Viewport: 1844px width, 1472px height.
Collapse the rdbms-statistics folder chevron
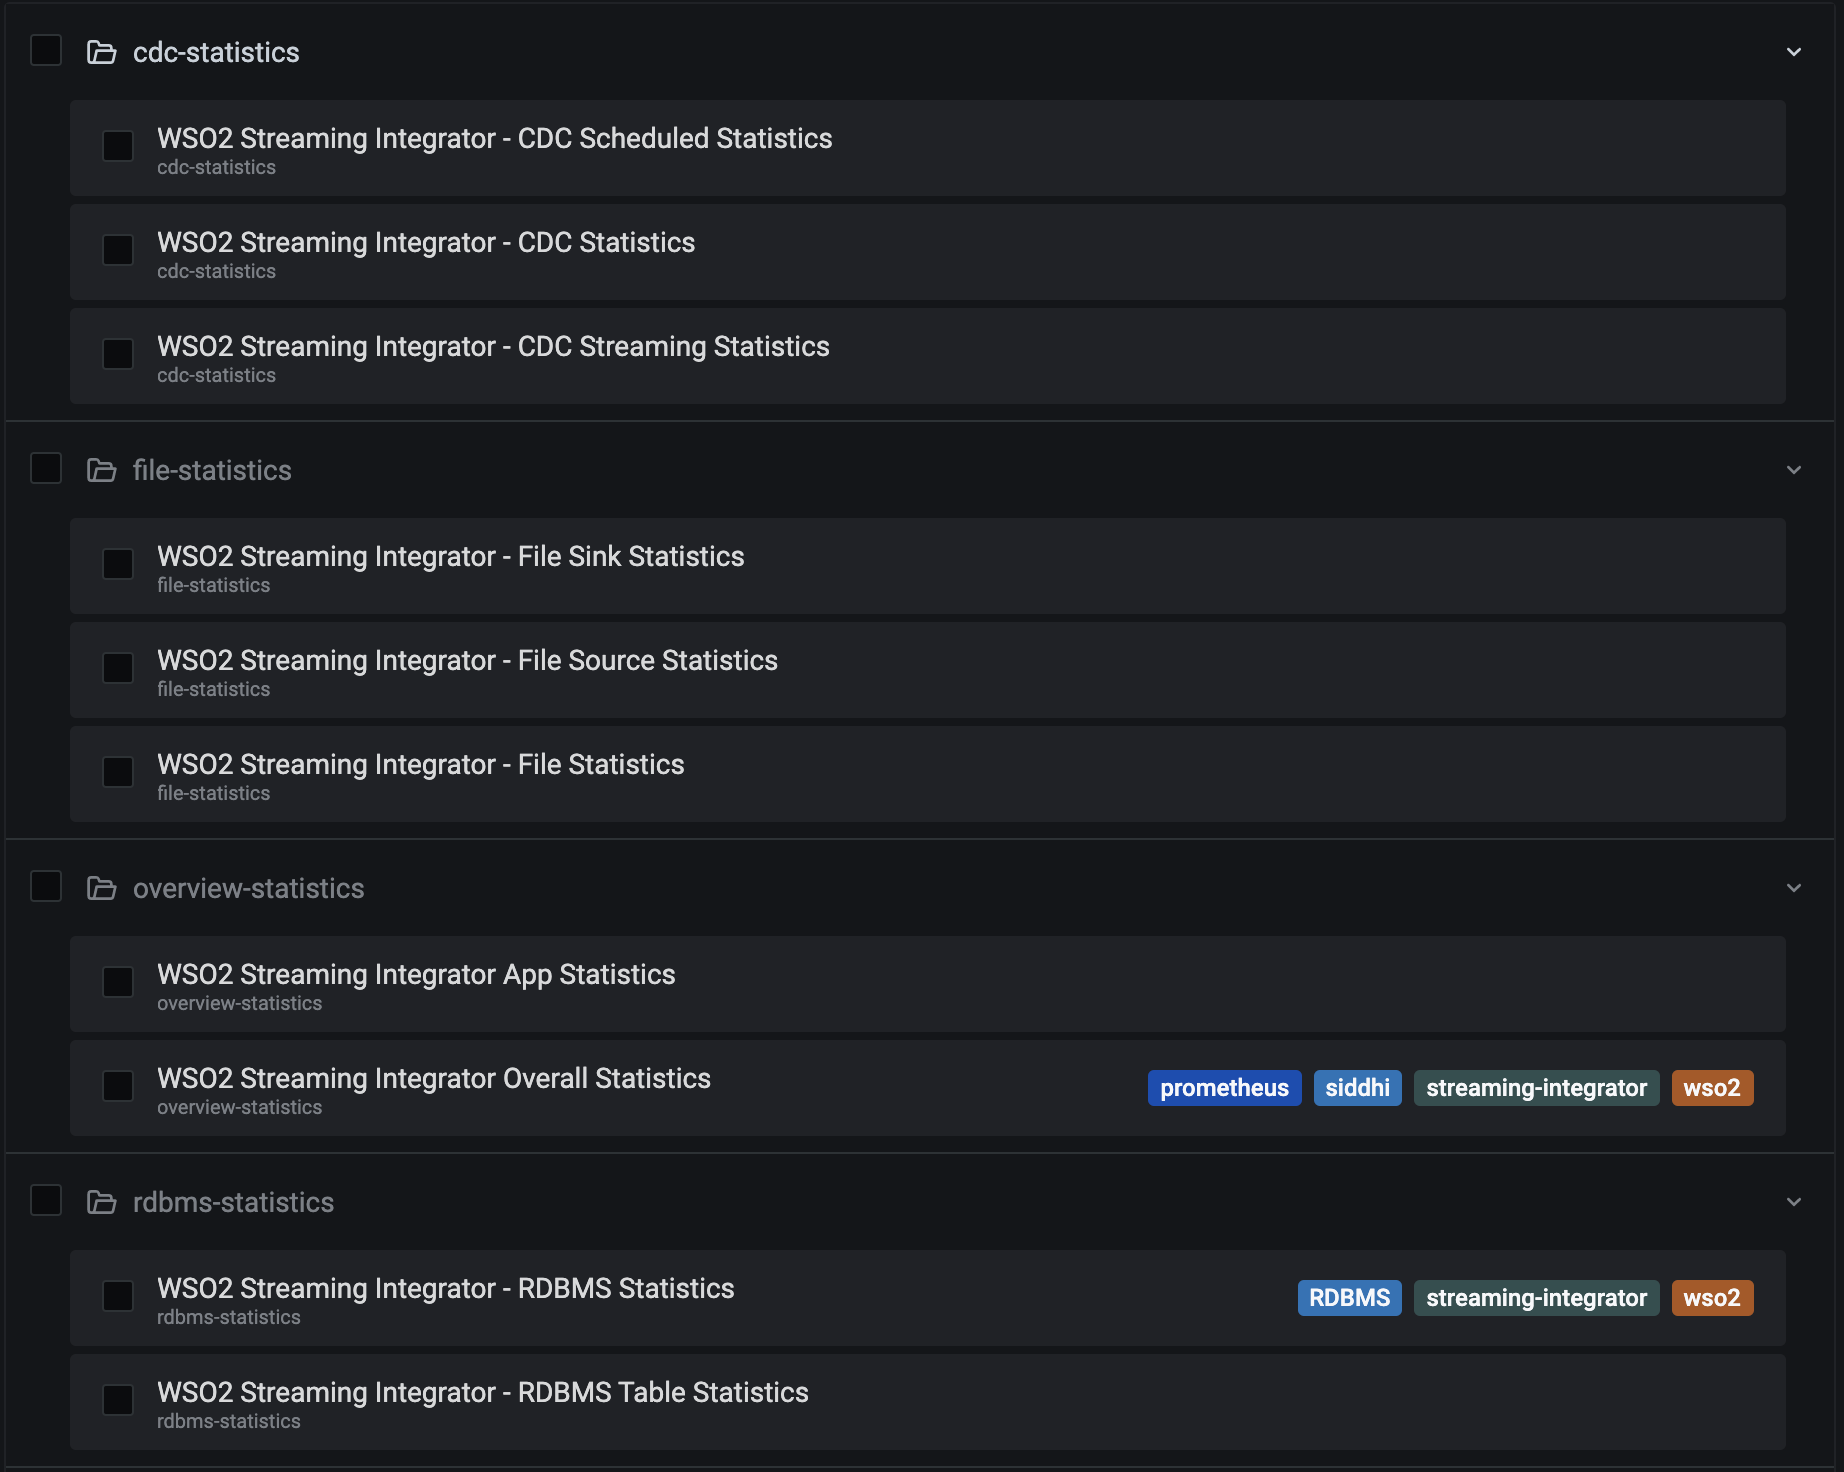point(1794,1202)
